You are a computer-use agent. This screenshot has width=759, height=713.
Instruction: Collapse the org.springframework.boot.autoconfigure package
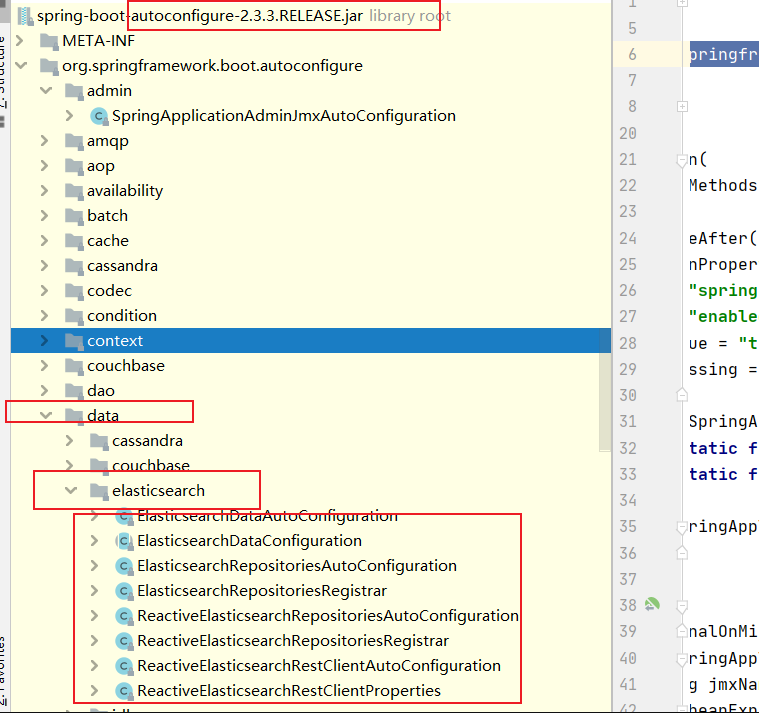(21, 65)
